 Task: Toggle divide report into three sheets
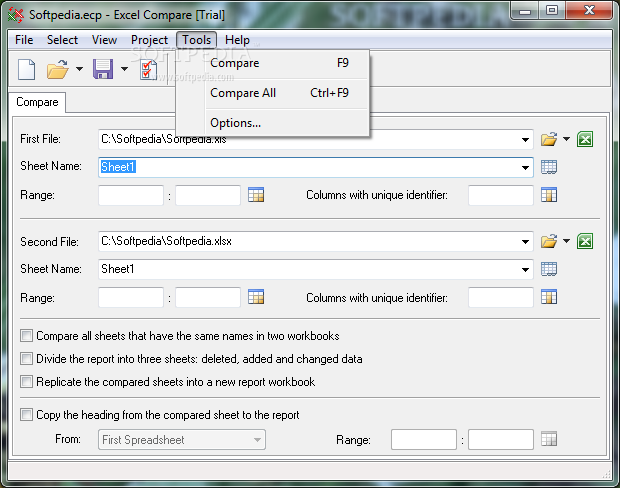point(26,359)
